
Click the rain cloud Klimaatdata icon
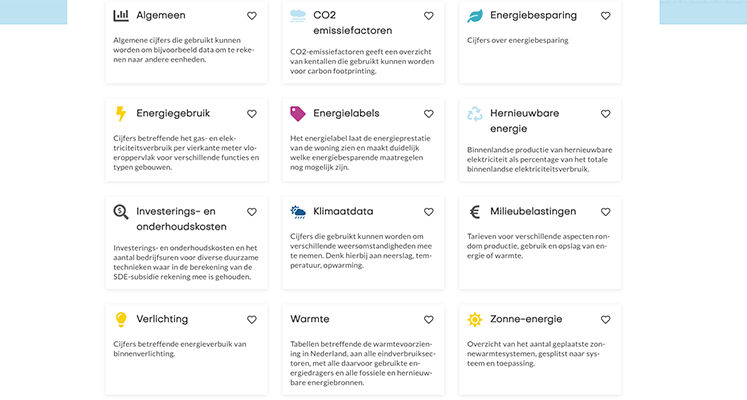(x=298, y=212)
